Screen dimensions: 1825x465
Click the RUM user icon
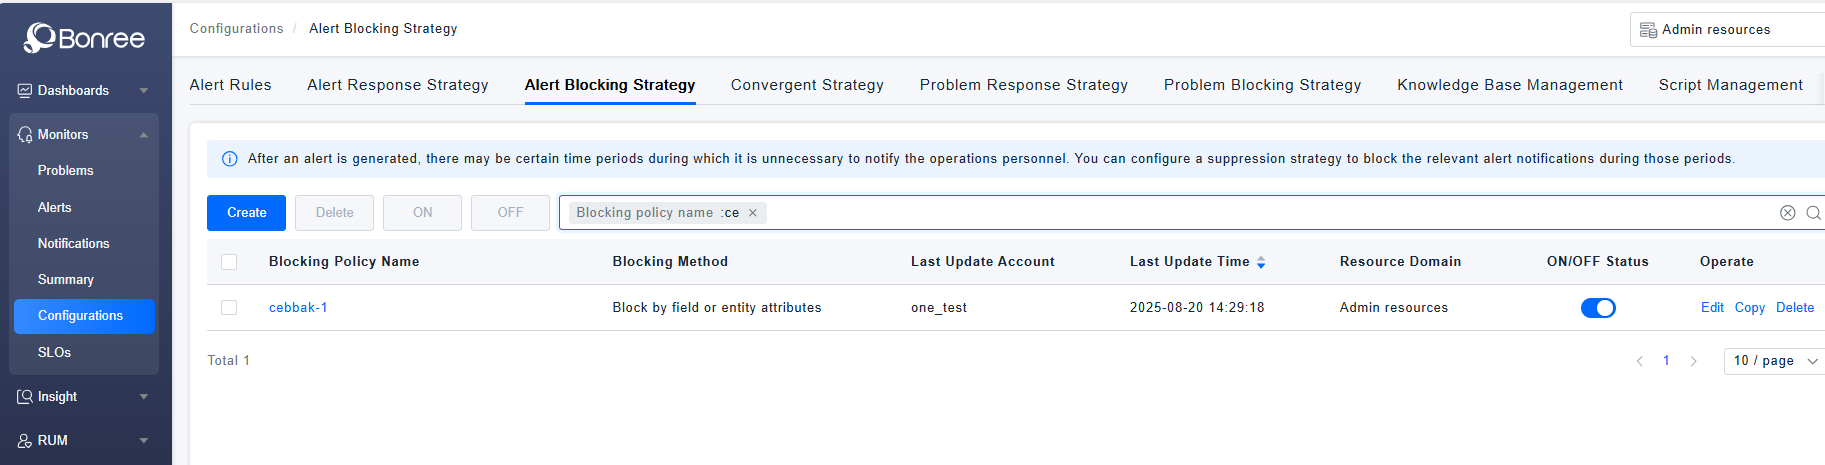point(25,441)
